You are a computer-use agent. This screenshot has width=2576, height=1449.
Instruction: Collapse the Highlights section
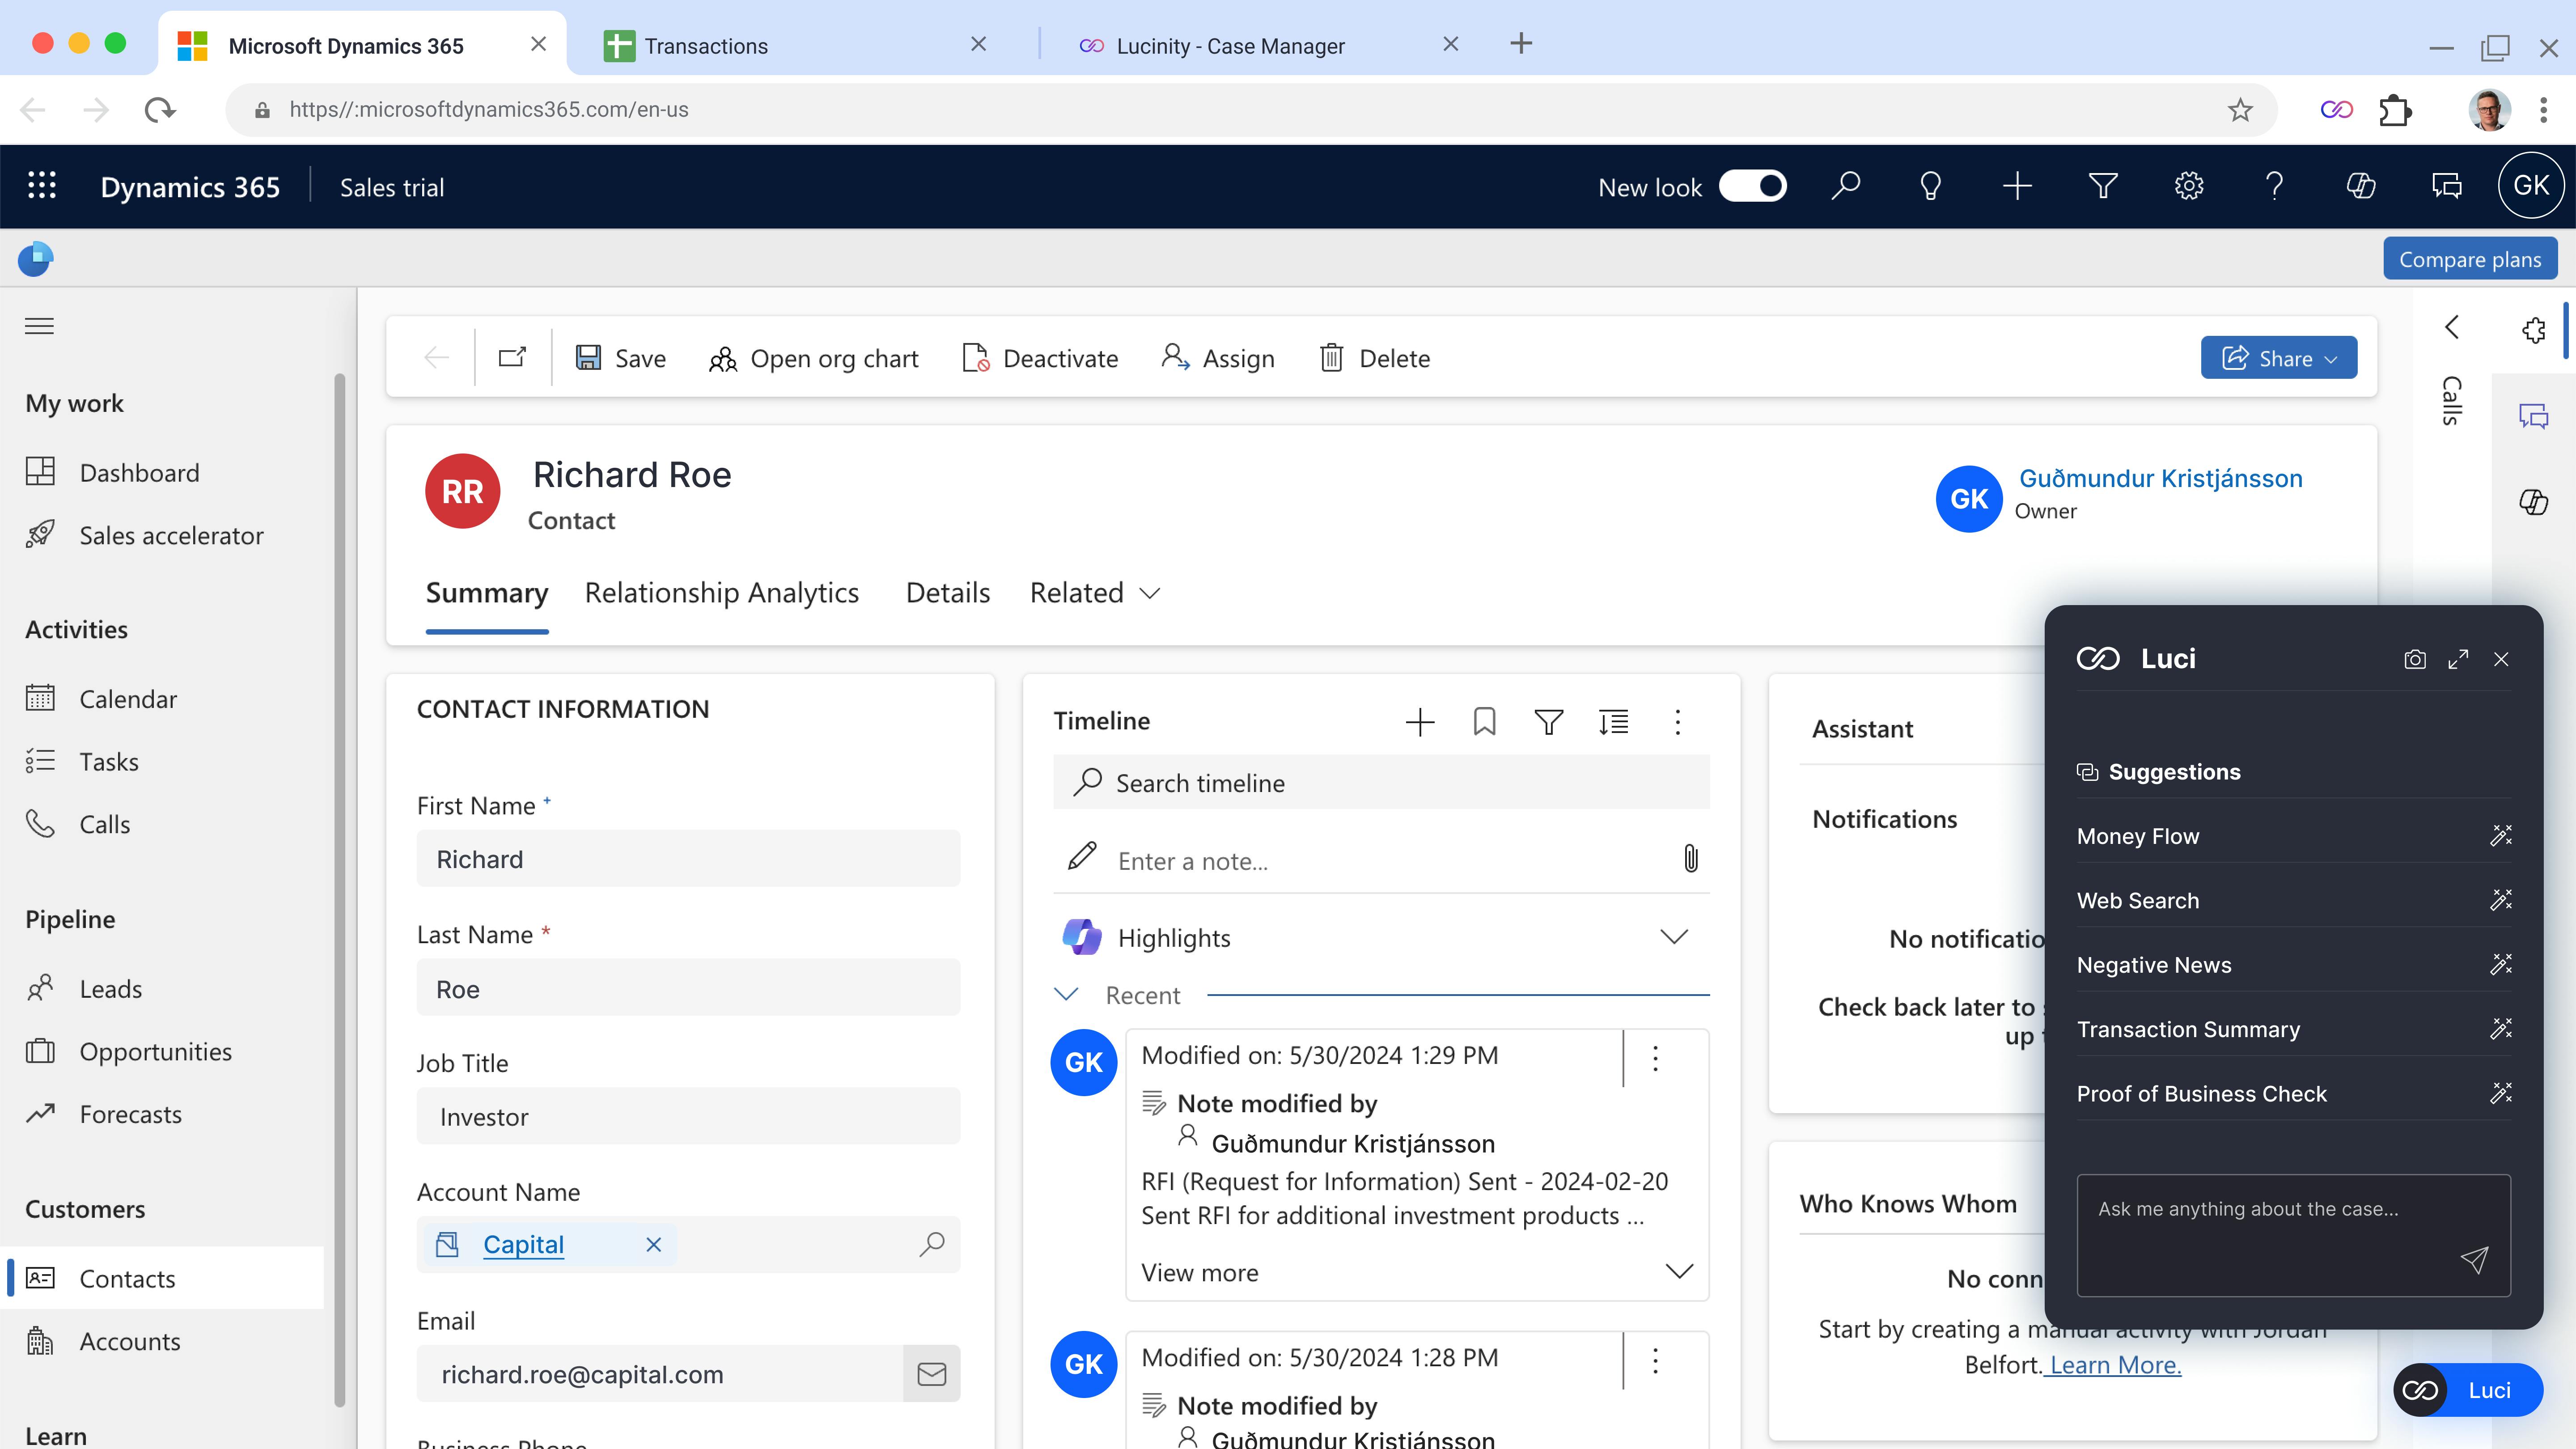(1673, 937)
